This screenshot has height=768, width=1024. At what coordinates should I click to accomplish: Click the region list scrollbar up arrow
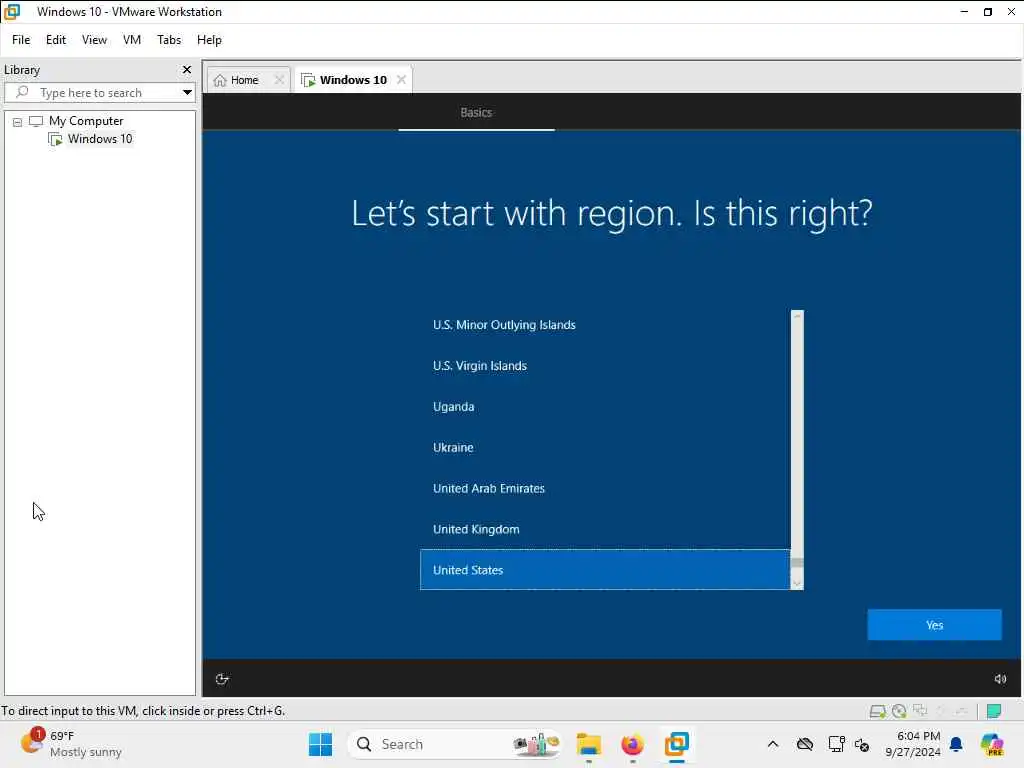click(797, 316)
